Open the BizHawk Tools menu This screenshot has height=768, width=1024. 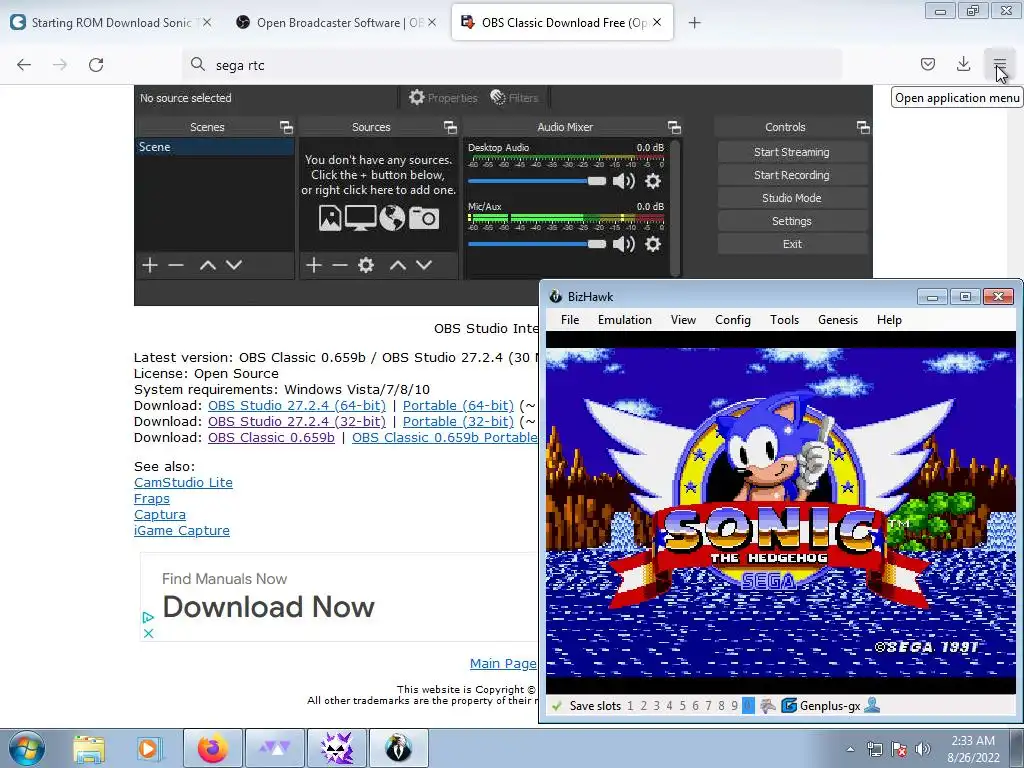(x=784, y=320)
